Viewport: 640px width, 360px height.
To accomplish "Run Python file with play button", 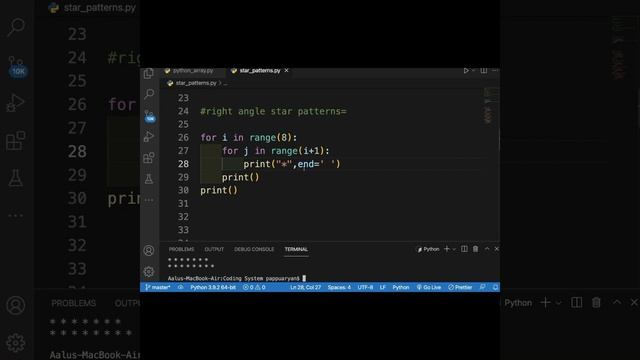I will tap(466, 71).
